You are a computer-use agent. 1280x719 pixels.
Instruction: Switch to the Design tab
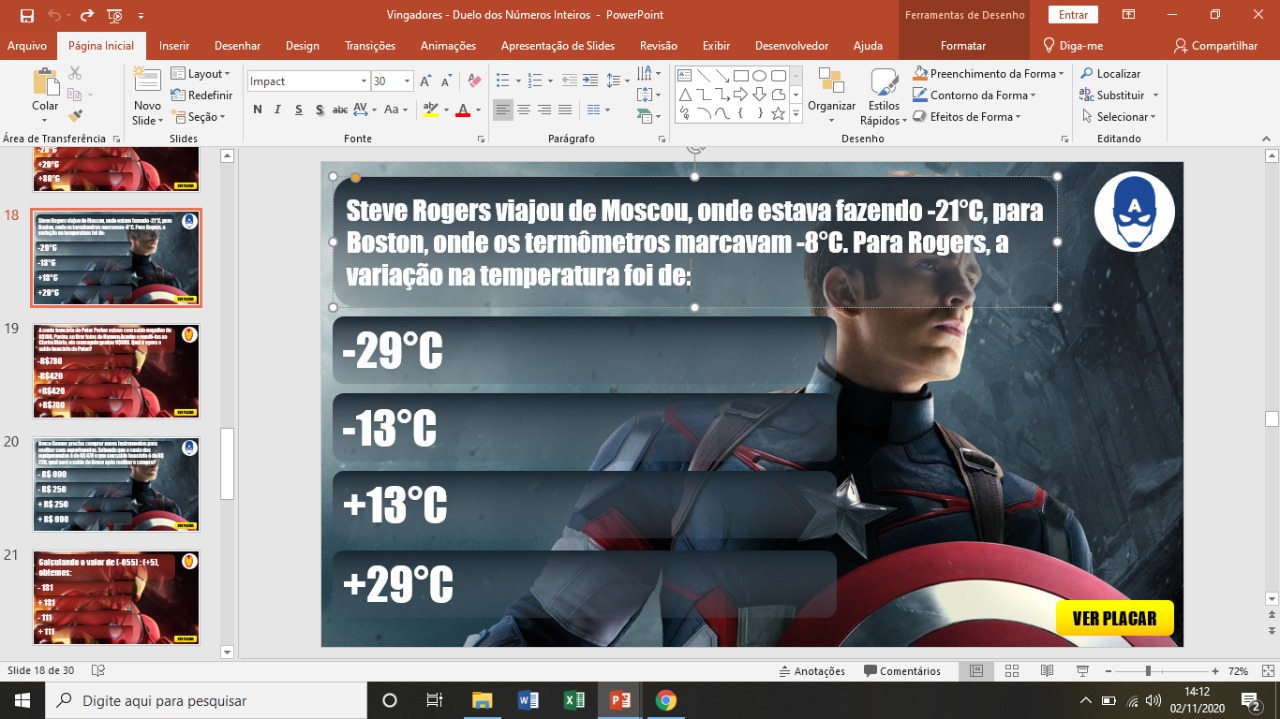[302, 45]
